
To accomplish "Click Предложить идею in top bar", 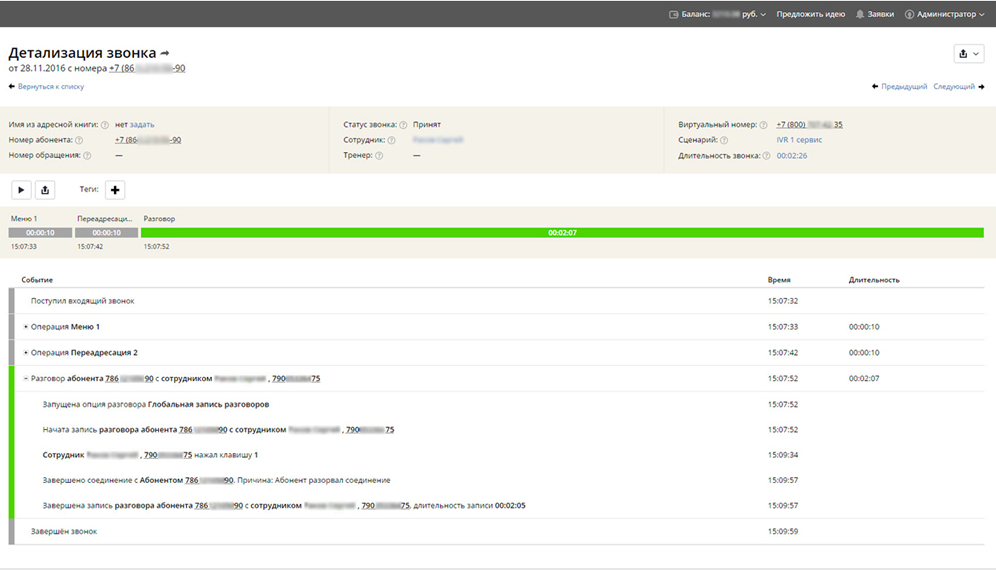I will click(x=811, y=14).
